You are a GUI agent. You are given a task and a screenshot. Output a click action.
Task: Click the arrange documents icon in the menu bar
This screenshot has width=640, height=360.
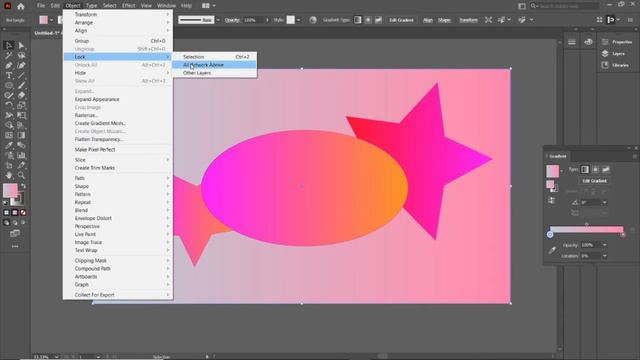(x=206, y=6)
